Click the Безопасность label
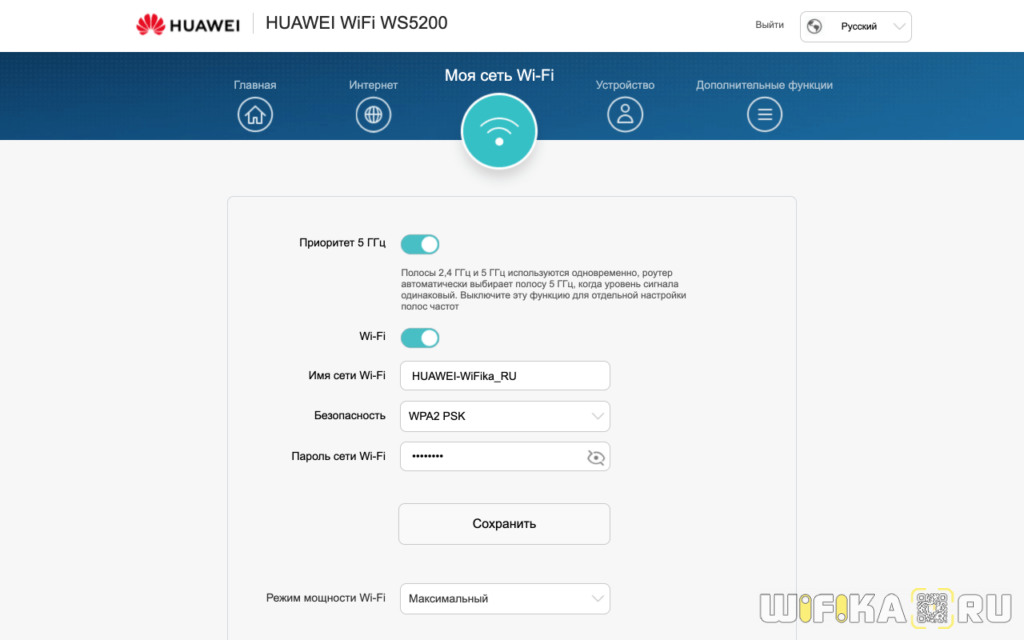The height and width of the screenshot is (640, 1024). click(349, 415)
